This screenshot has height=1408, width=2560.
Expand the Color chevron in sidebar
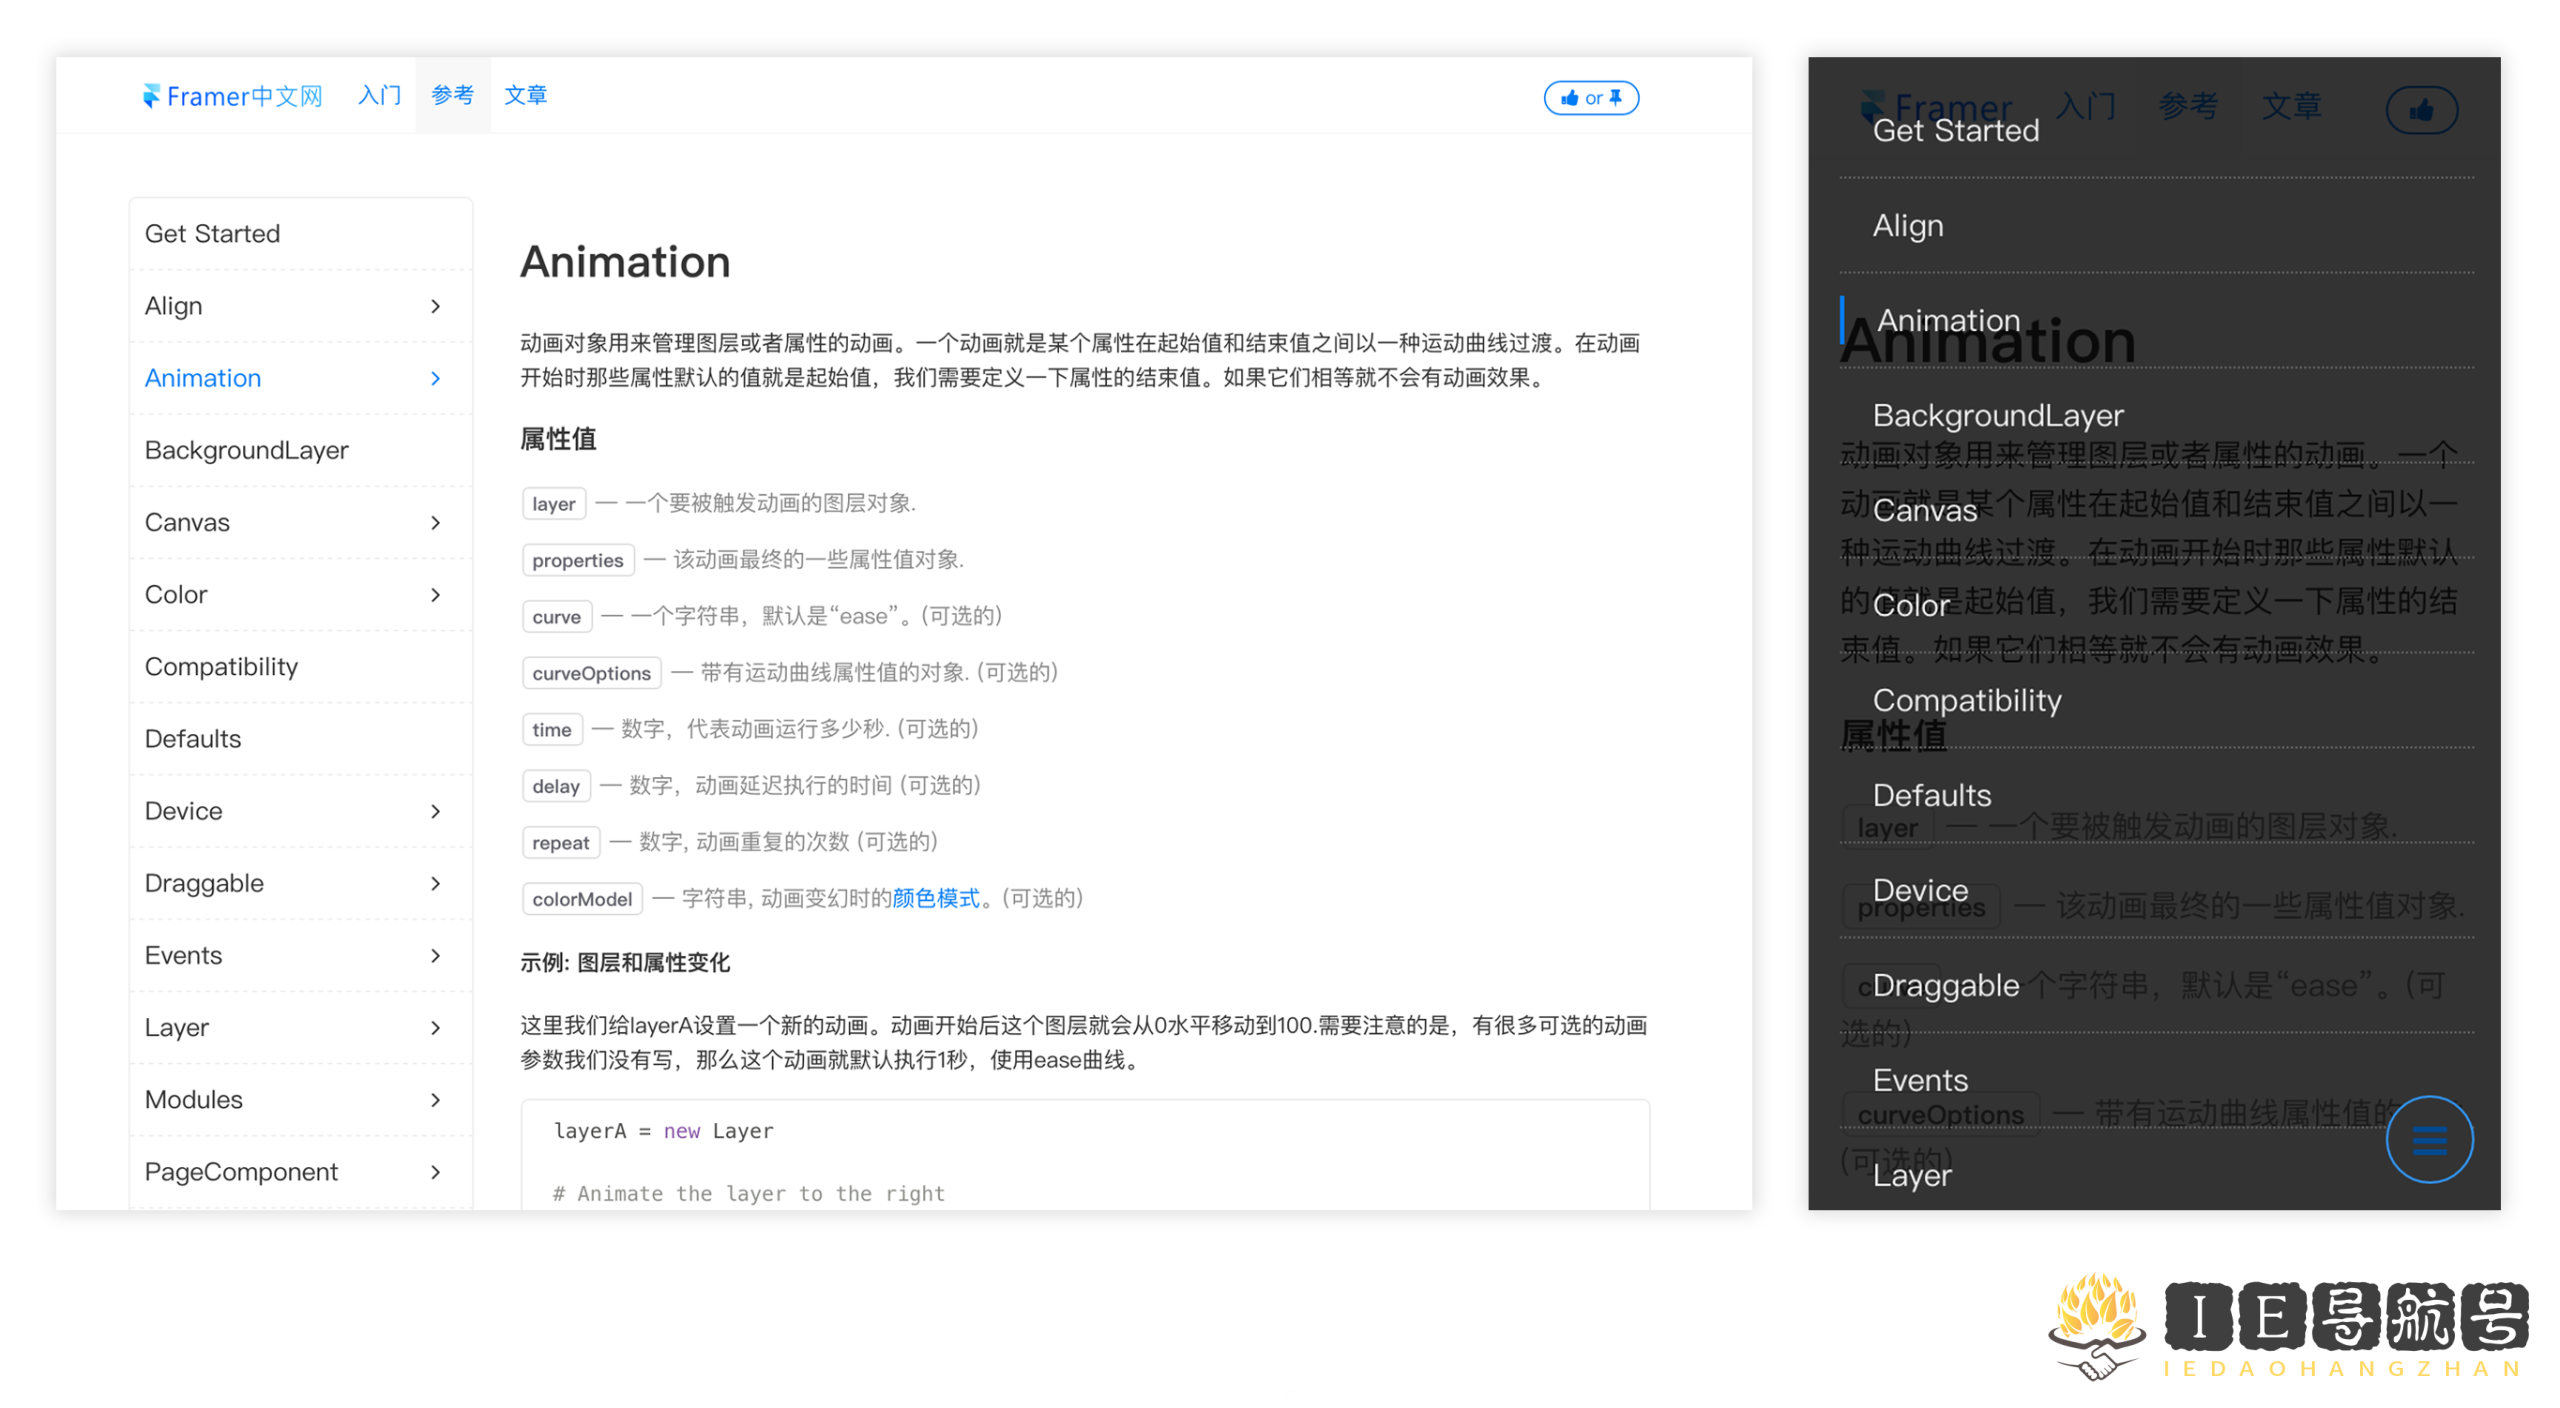tap(435, 595)
